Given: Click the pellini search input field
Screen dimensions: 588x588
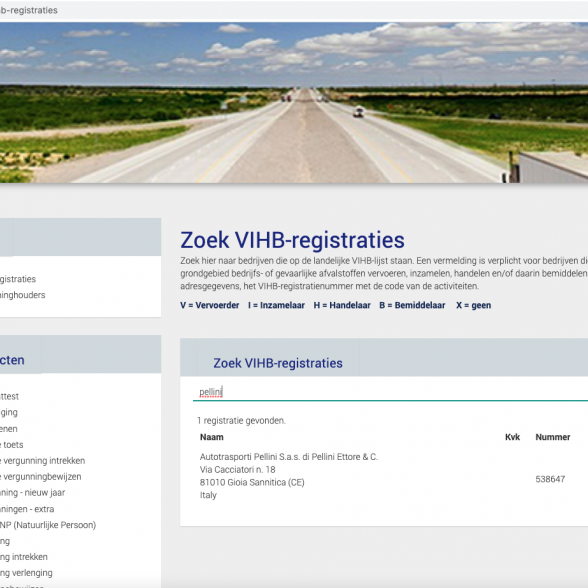Looking at the screenshot, I should pyautogui.click(x=390, y=392).
